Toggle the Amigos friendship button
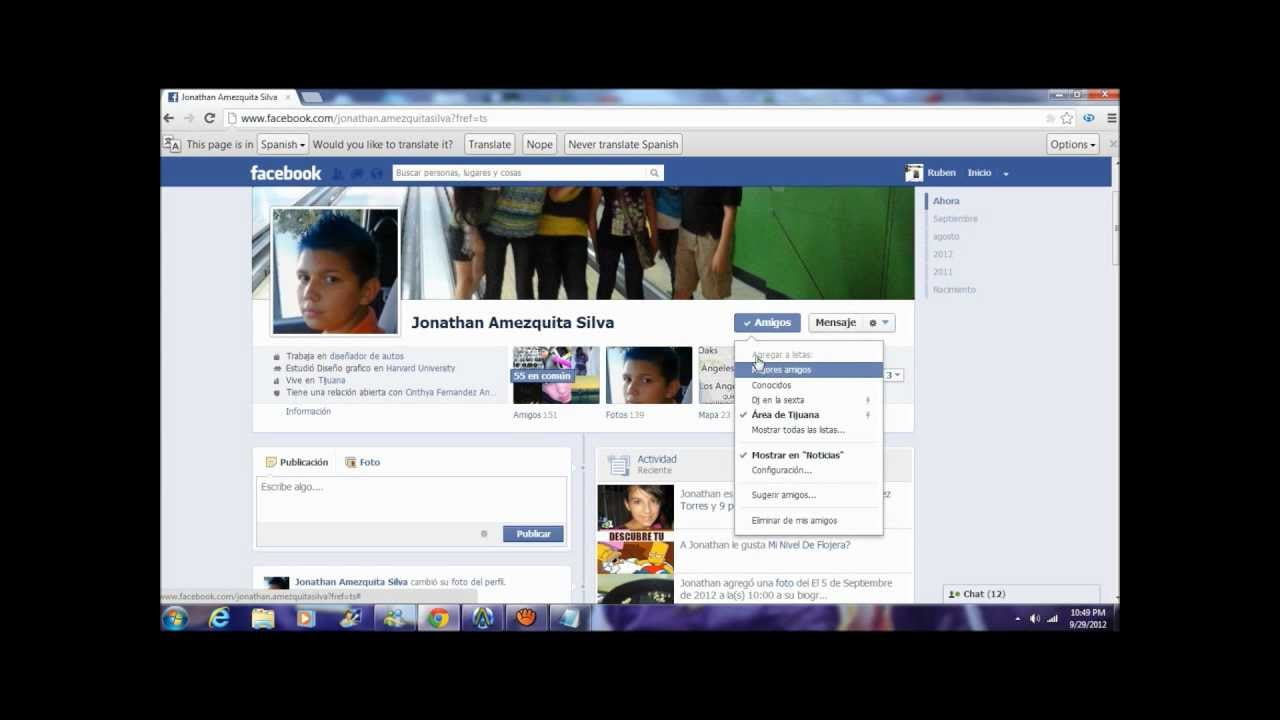The height and width of the screenshot is (720, 1280). tap(767, 323)
